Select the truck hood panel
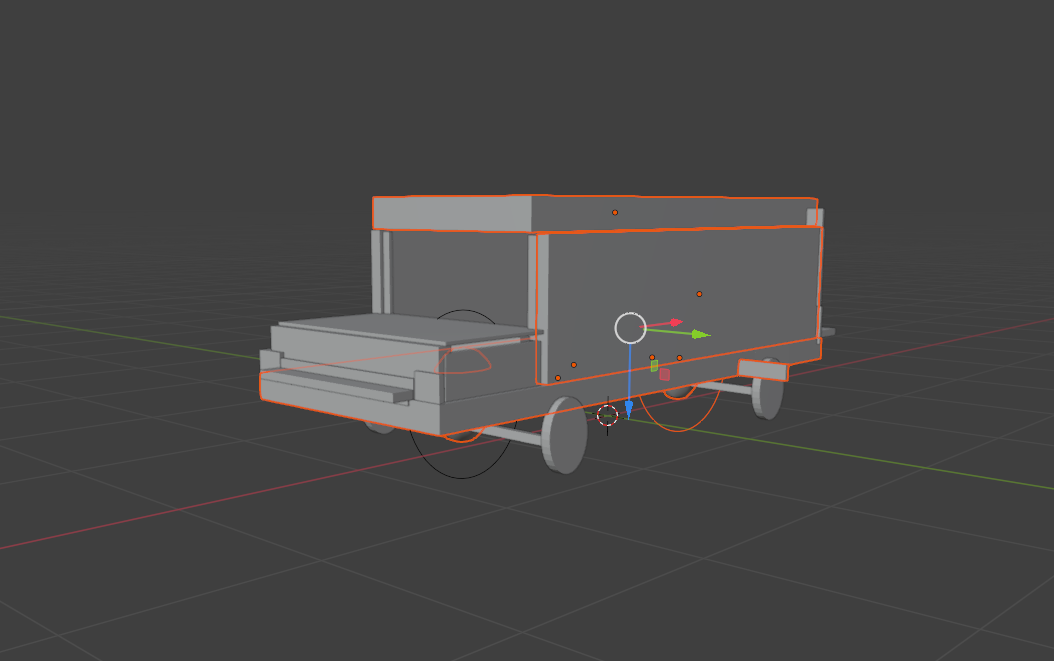1054x661 pixels. coord(411,329)
